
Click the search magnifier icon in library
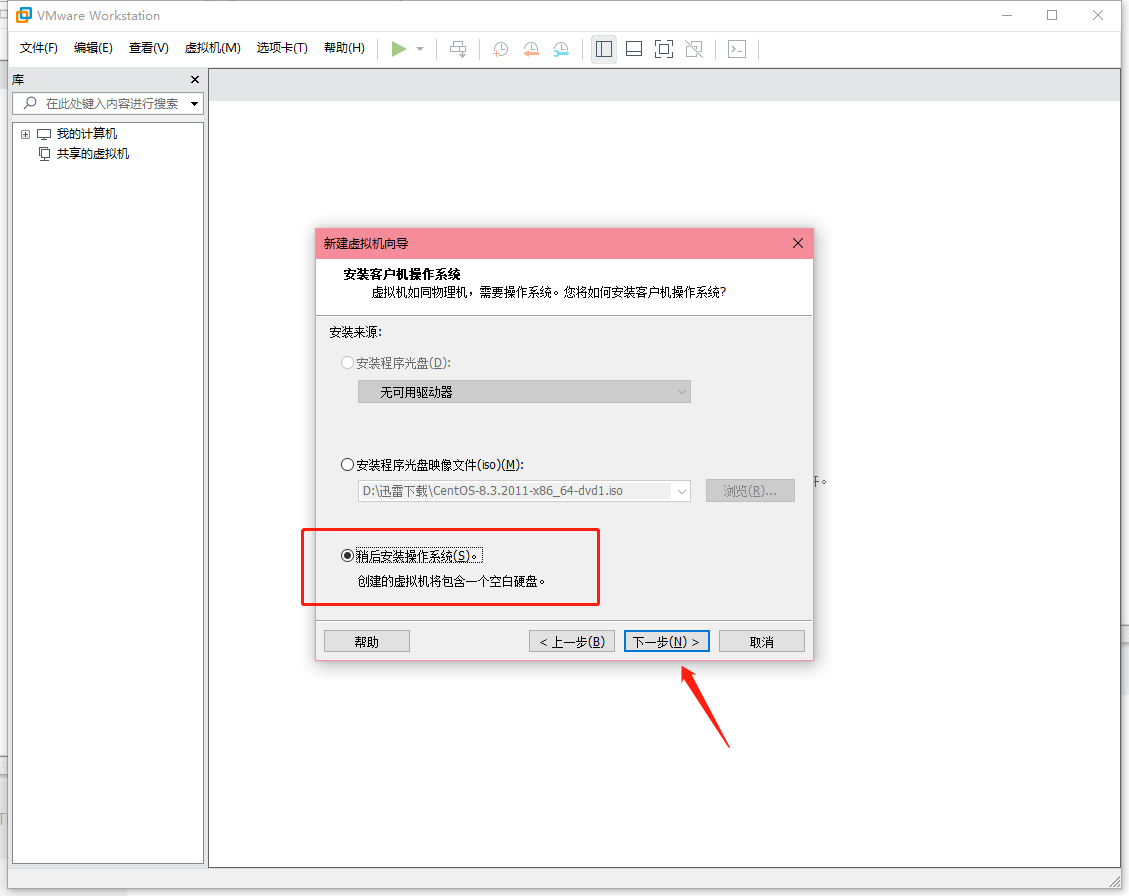click(x=30, y=103)
